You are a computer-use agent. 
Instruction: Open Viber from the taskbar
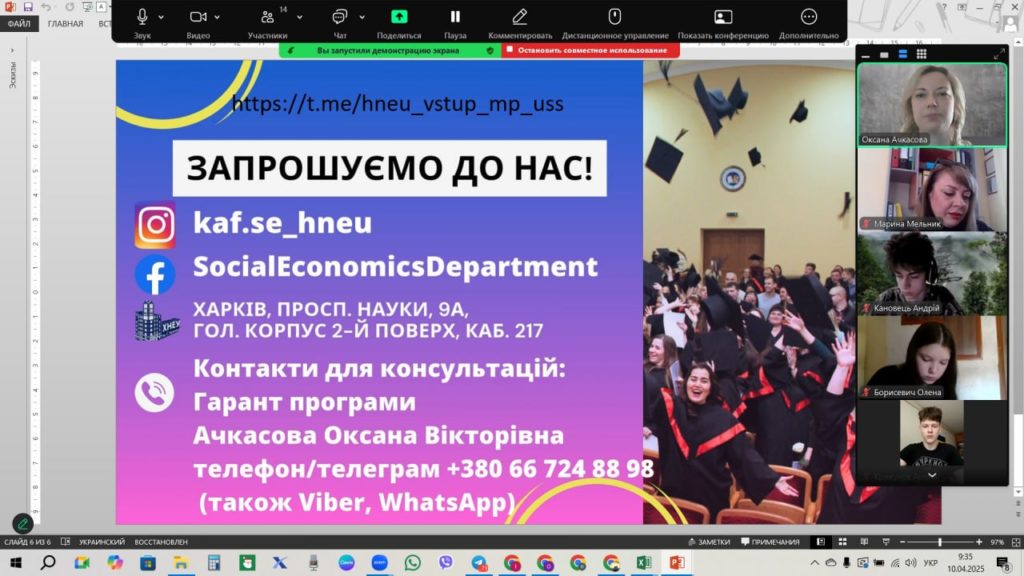coord(445,562)
